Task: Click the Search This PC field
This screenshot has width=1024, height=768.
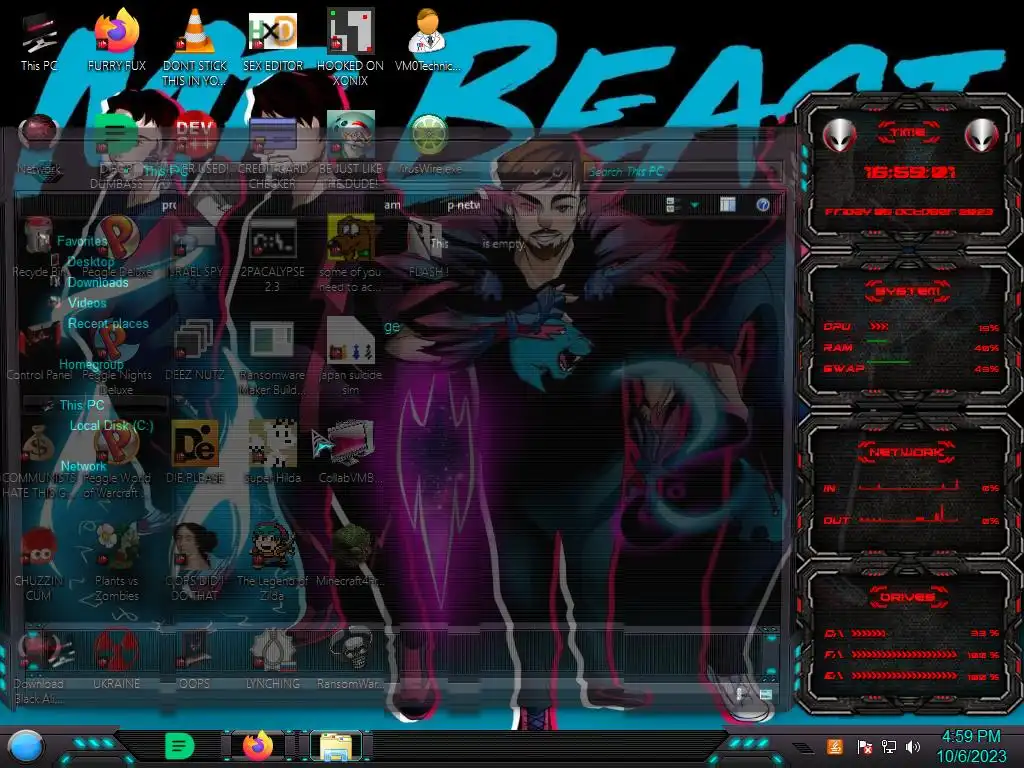Action: click(682, 172)
